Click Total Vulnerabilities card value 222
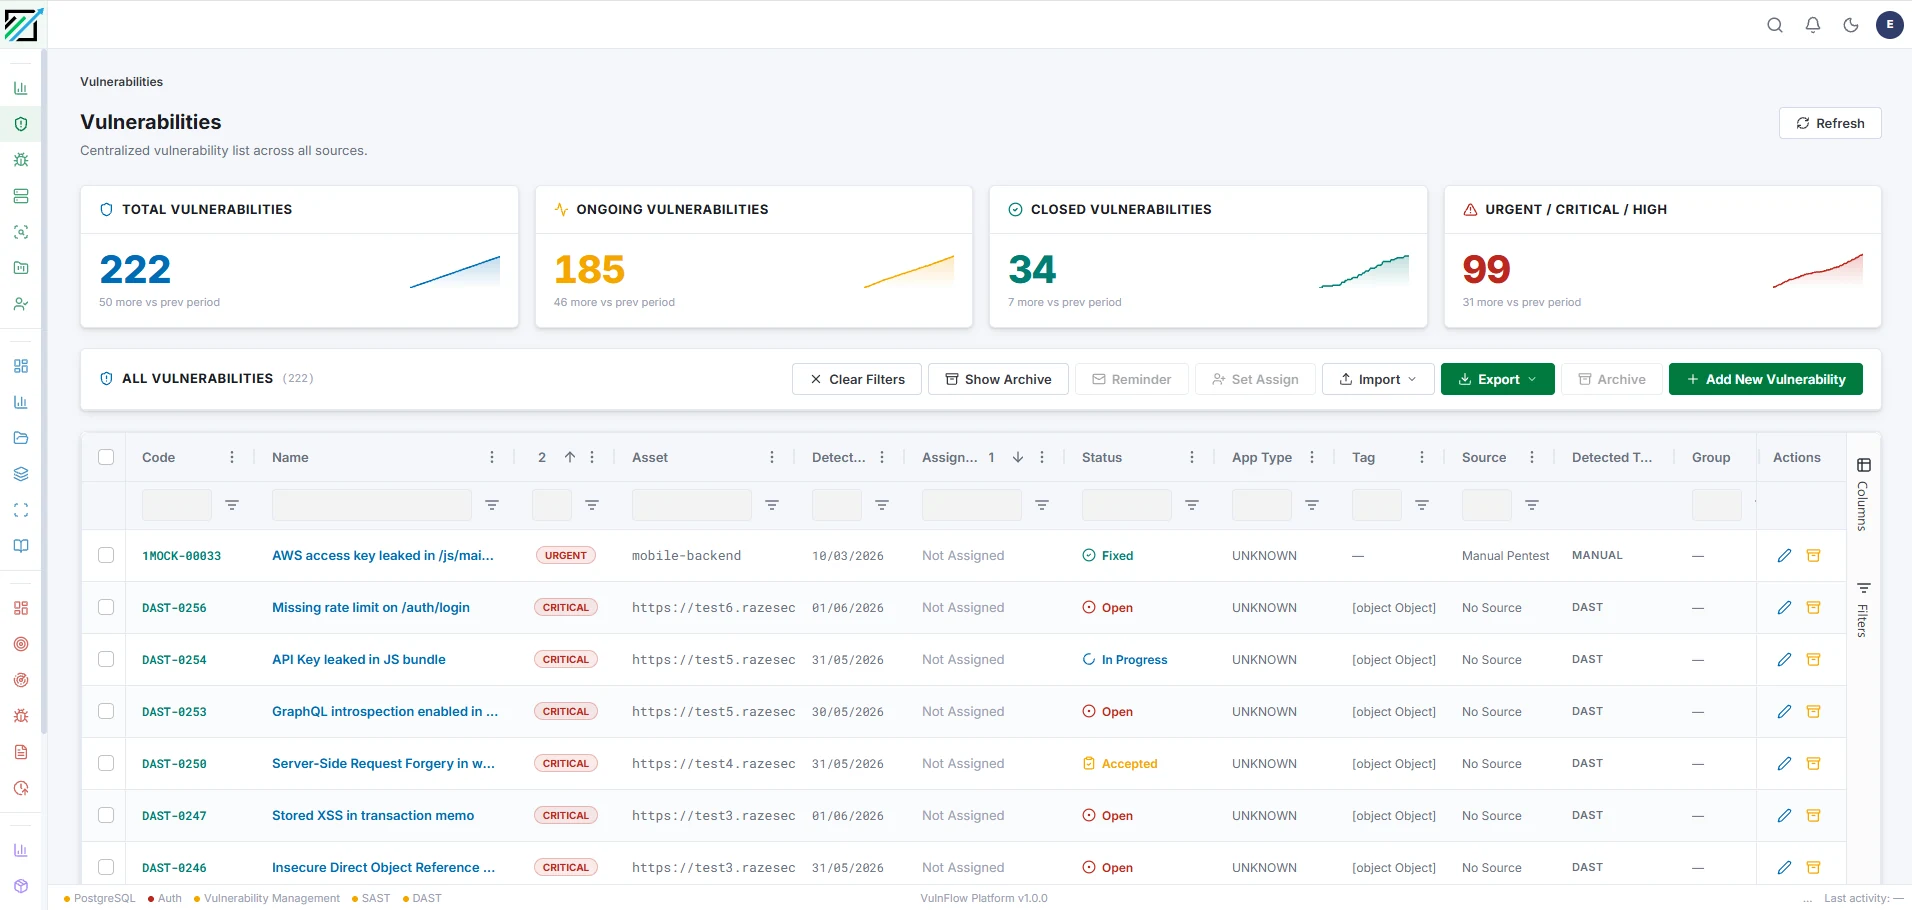 point(135,269)
